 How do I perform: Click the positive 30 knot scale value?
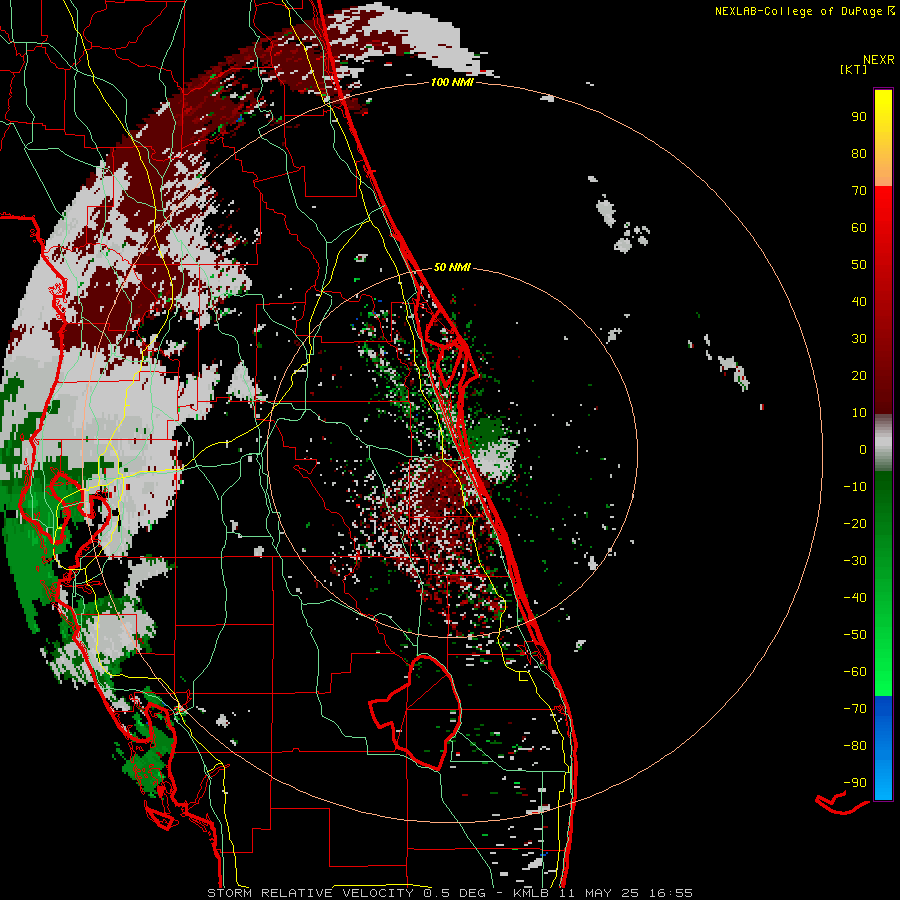click(859, 339)
